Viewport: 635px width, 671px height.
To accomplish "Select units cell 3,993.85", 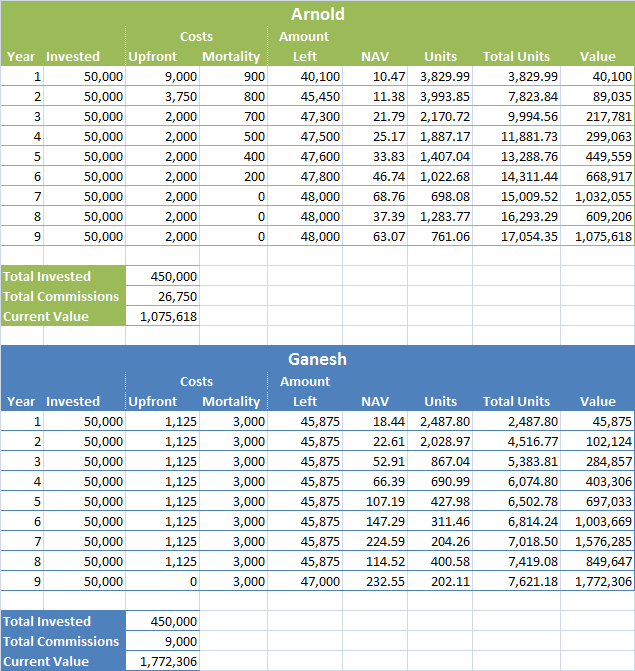I will pos(445,96).
